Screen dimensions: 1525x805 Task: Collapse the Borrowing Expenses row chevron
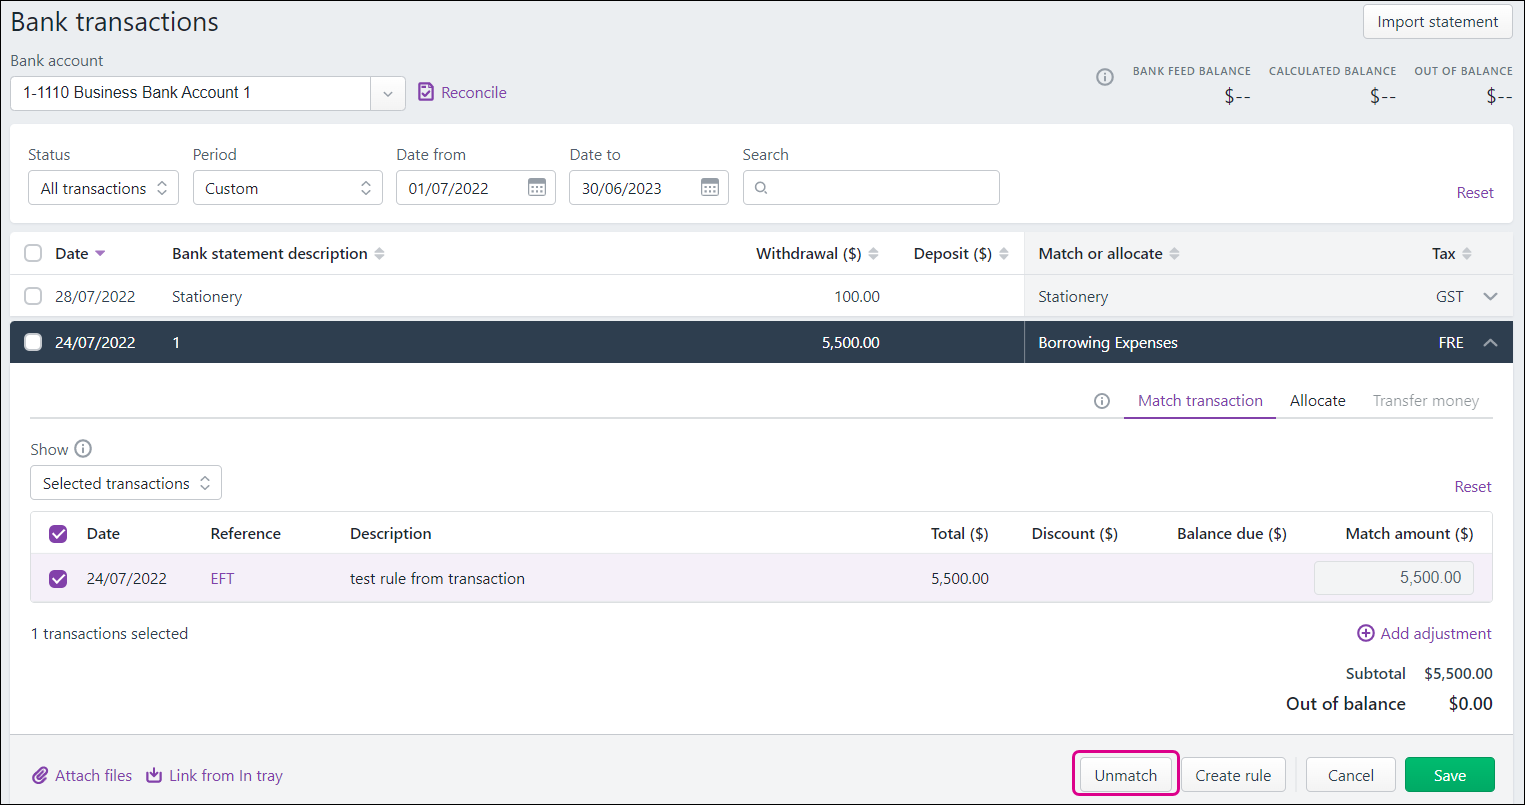click(x=1490, y=342)
